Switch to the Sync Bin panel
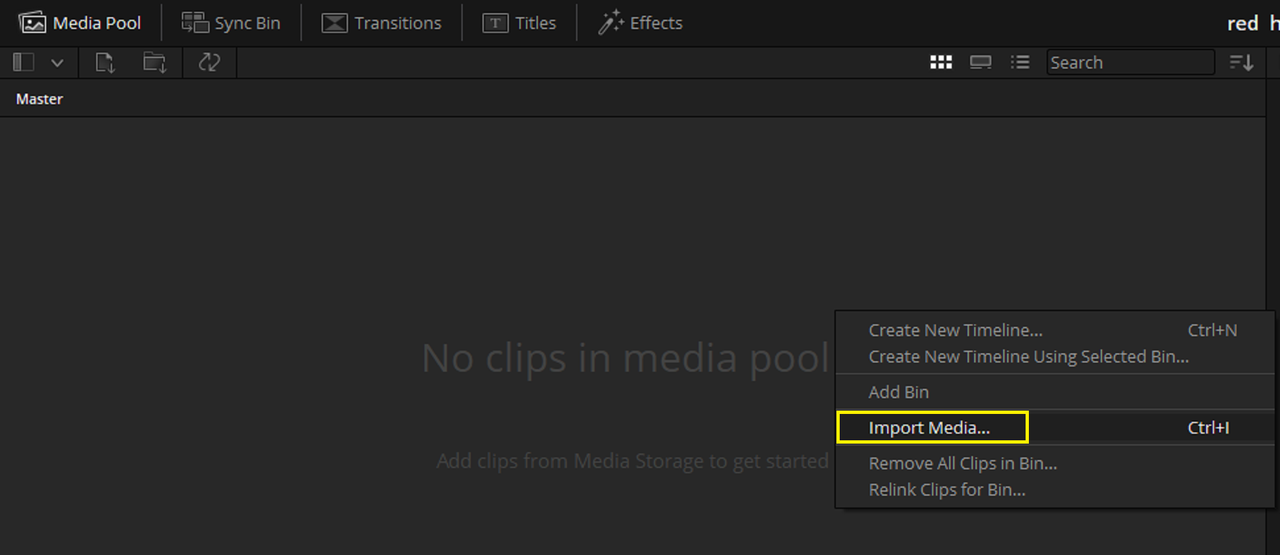Screen dimensions: 1280x555 pos(231,22)
